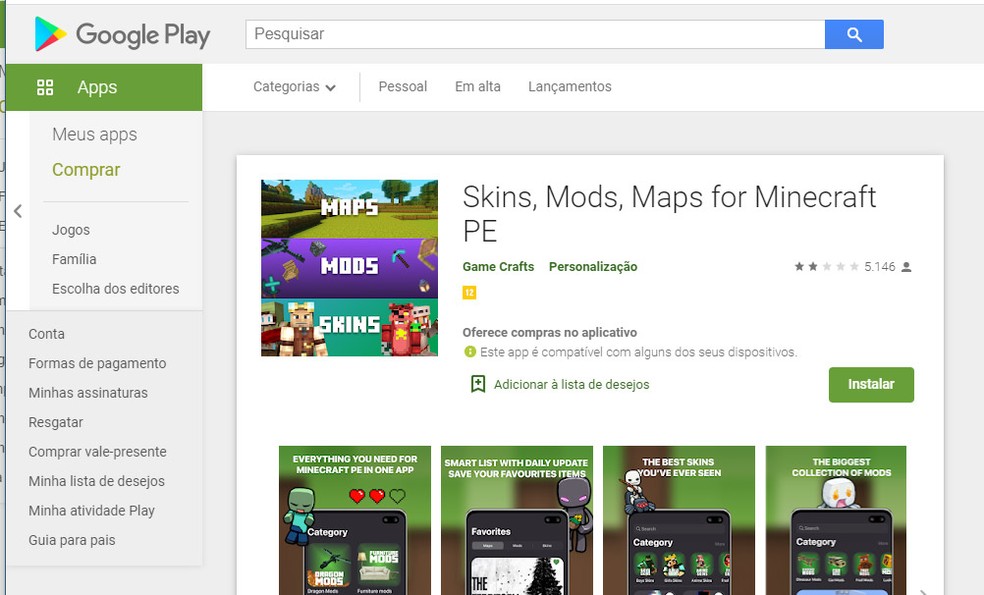984x595 pixels.
Task: Click the Resgatar link
Action: [x=55, y=422]
